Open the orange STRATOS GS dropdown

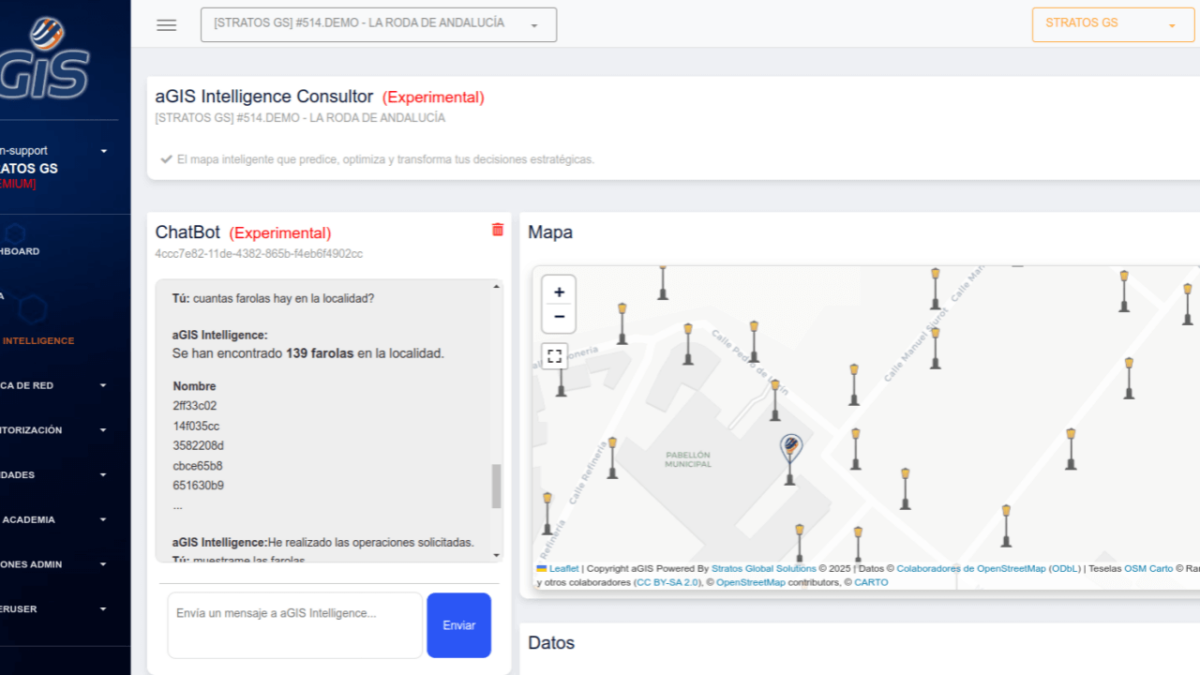pos(1113,24)
